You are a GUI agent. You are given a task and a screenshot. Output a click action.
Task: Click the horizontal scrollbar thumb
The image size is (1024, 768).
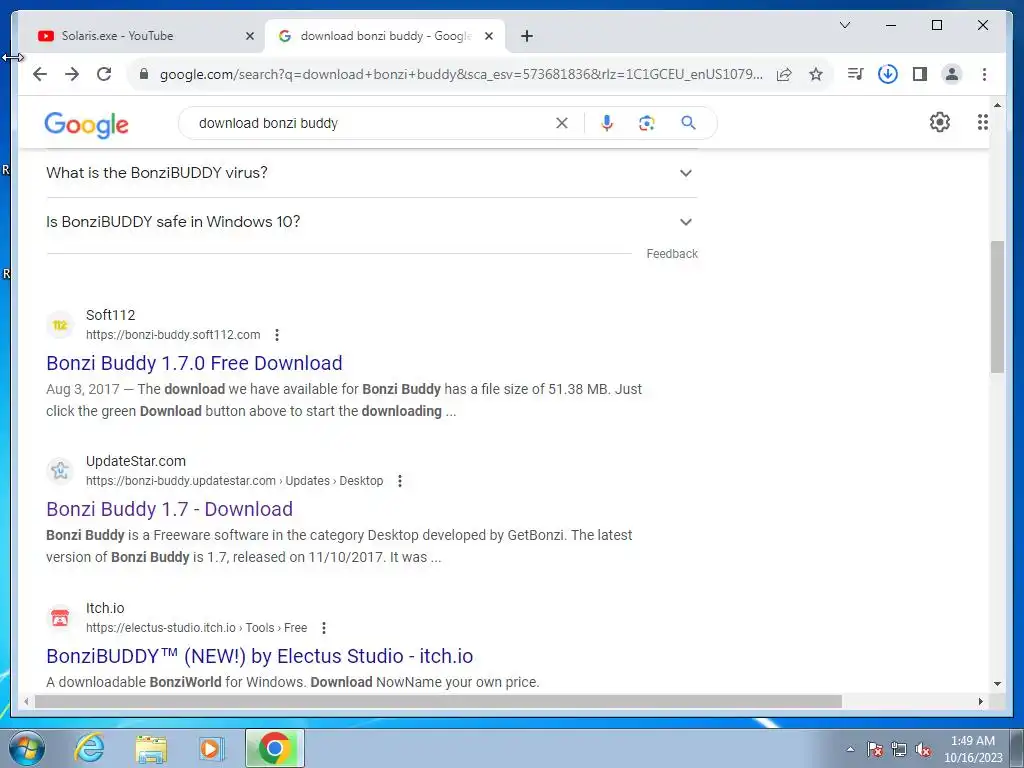click(x=438, y=702)
